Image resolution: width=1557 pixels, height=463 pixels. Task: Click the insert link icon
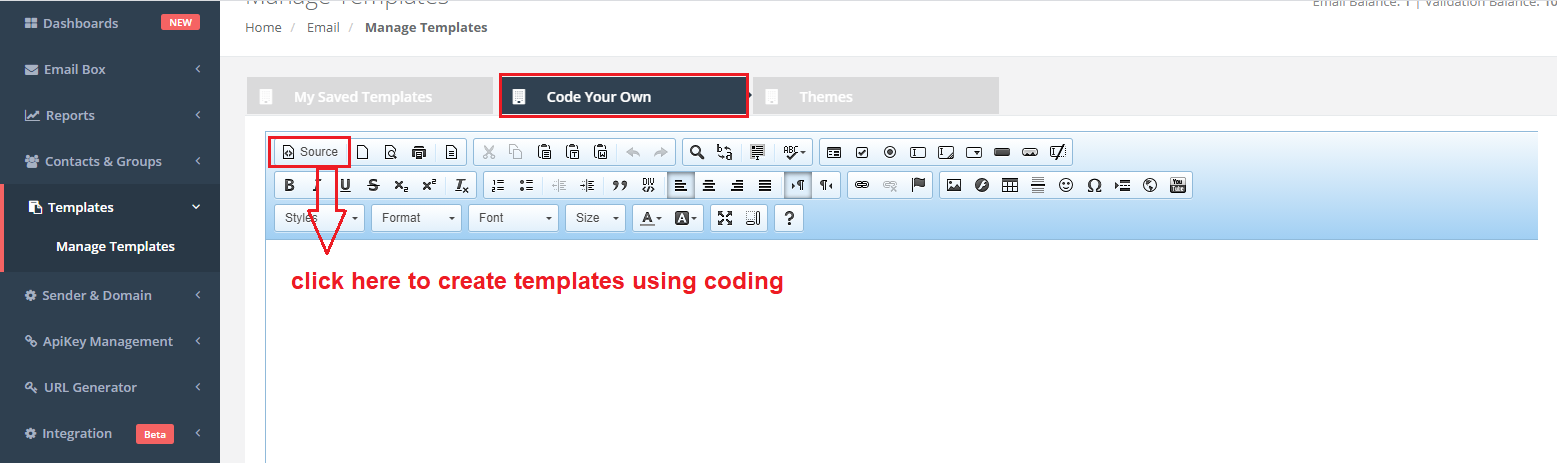(x=862, y=185)
